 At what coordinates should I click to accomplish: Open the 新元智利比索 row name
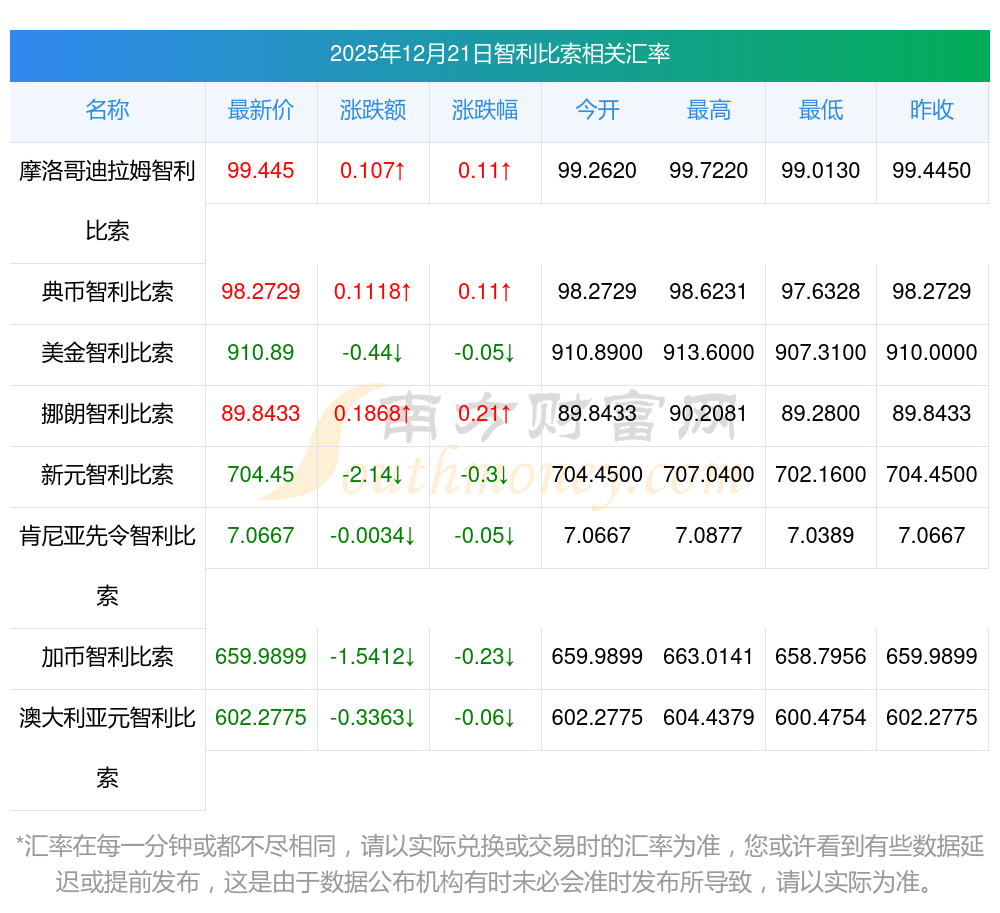click(107, 475)
